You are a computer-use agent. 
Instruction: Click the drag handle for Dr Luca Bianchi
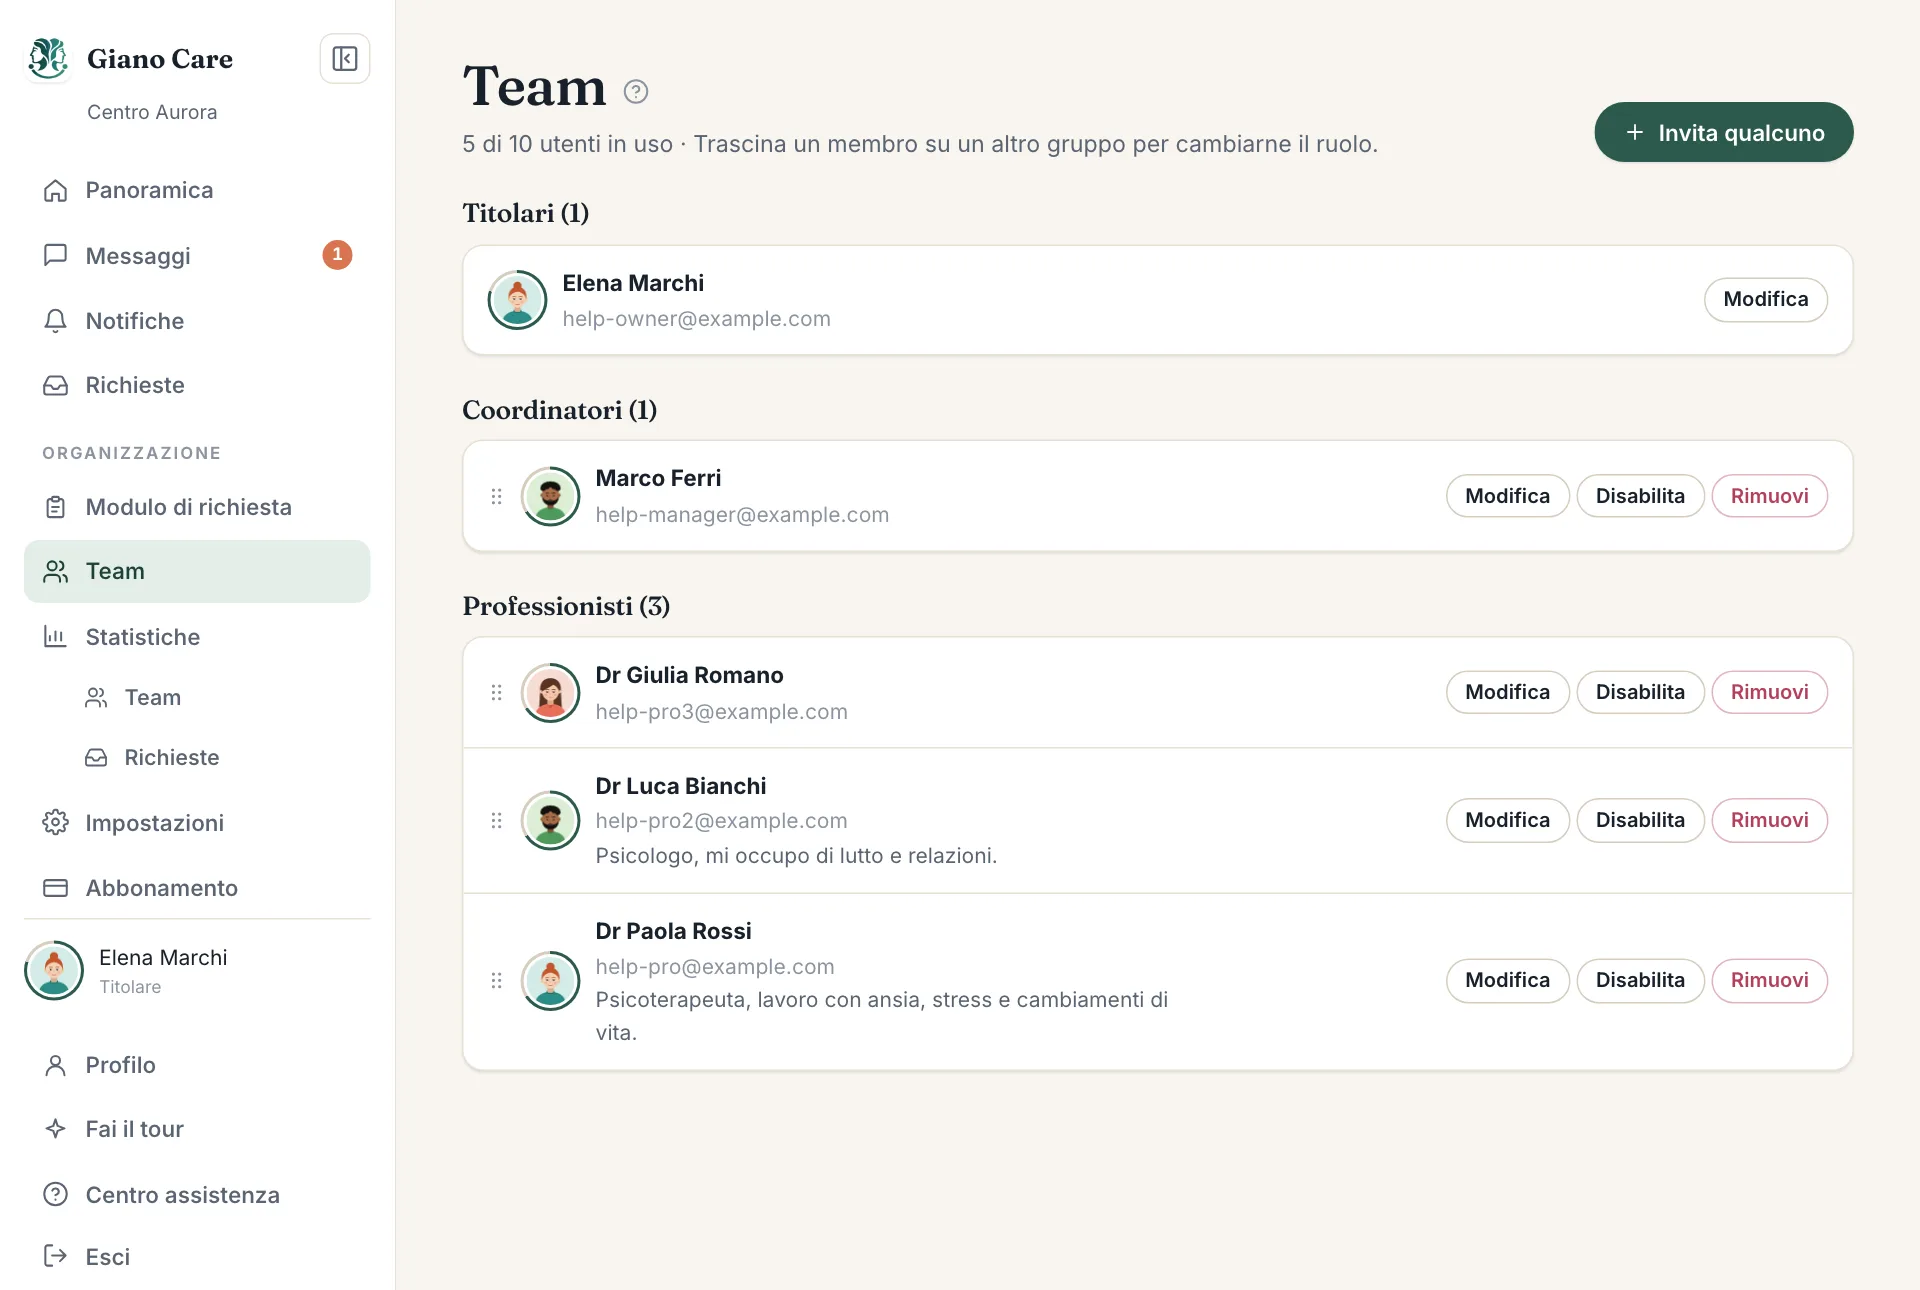point(496,820)
